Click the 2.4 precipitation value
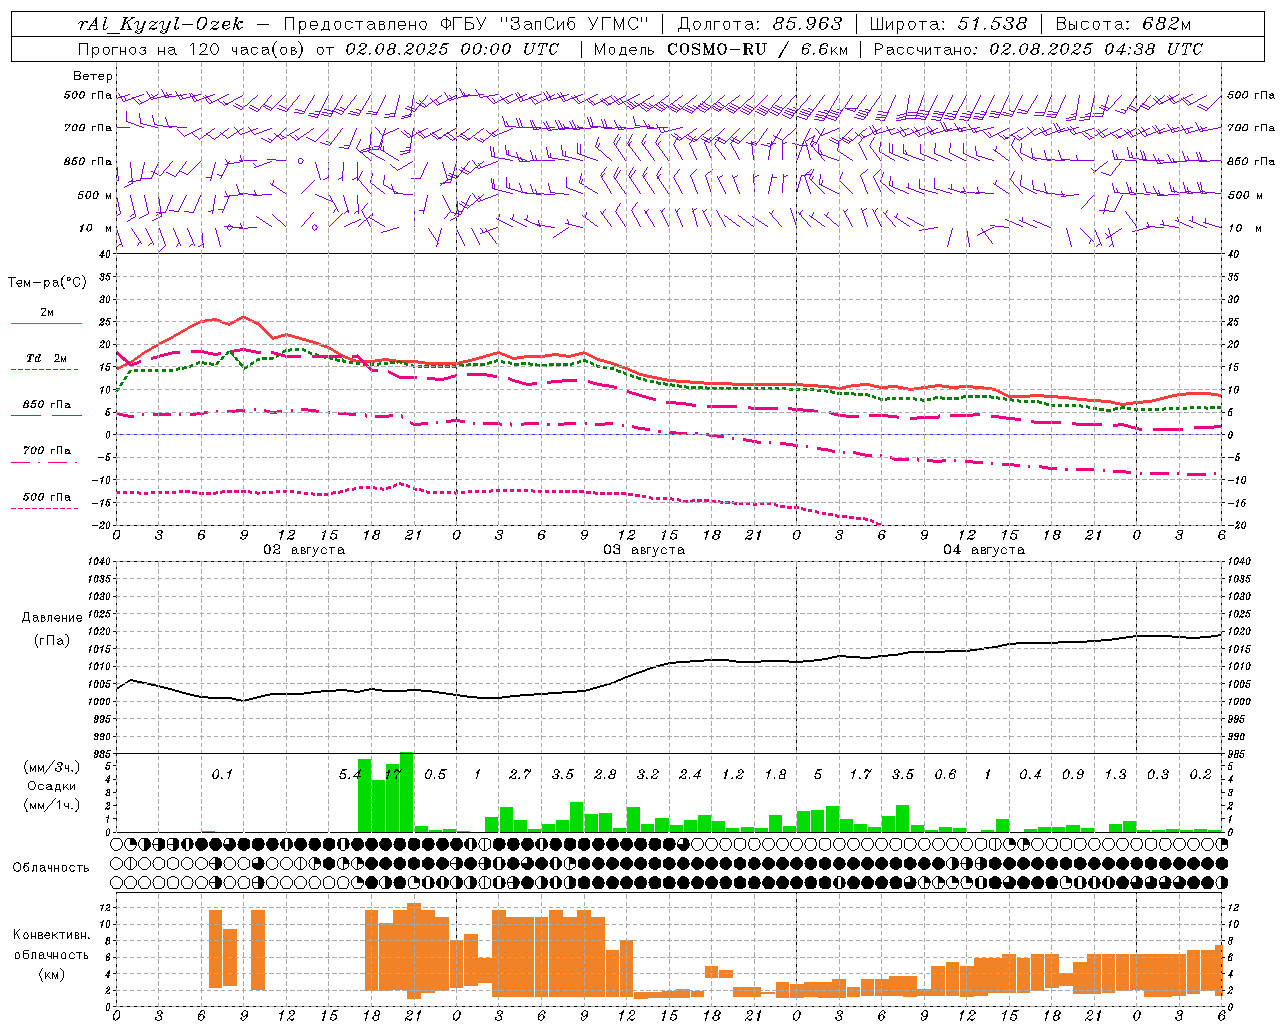 click(690, 774)
